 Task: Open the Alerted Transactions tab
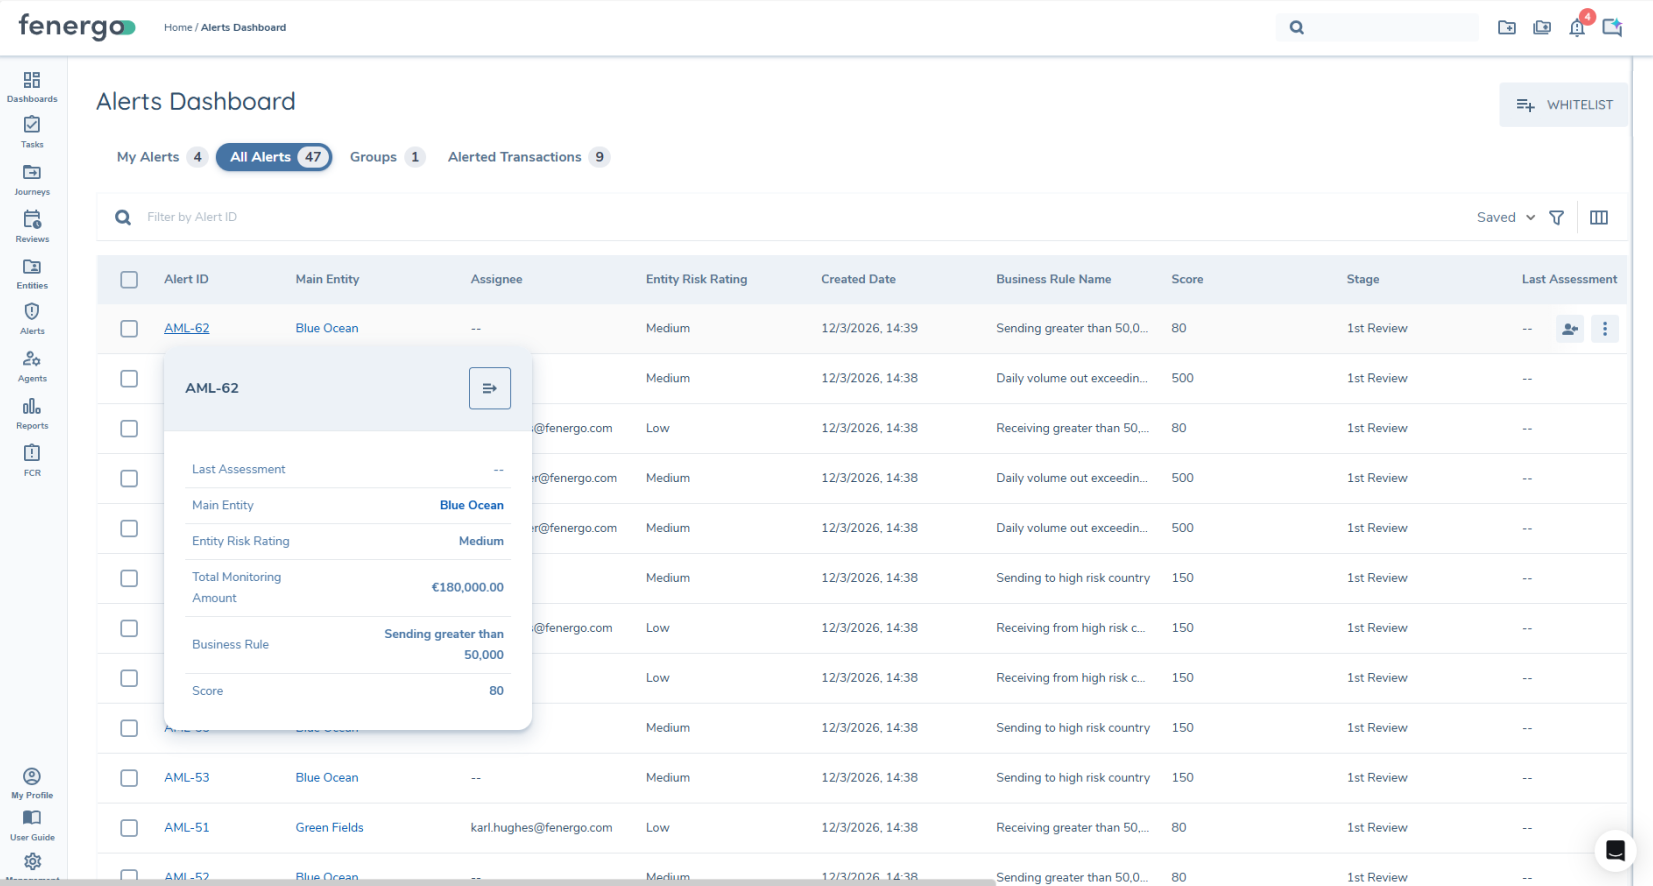528,157
